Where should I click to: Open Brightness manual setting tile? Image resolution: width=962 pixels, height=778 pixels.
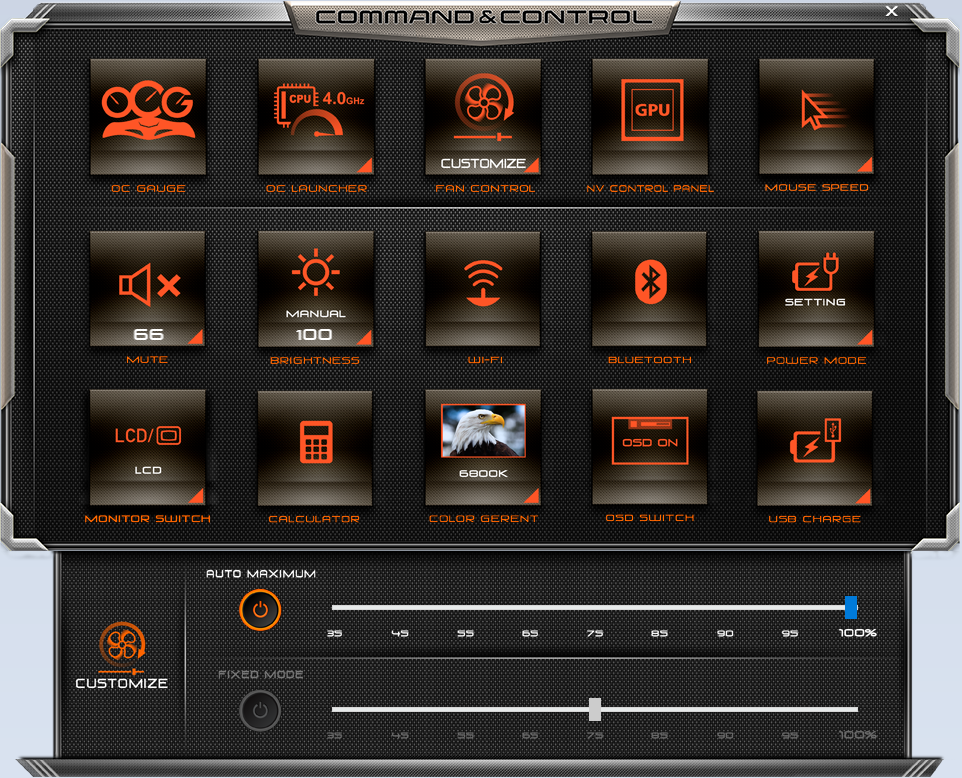[315, 288]
